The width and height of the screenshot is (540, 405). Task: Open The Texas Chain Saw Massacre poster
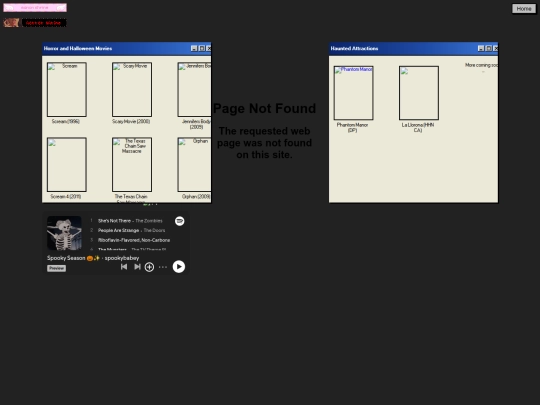click(132, 165)
